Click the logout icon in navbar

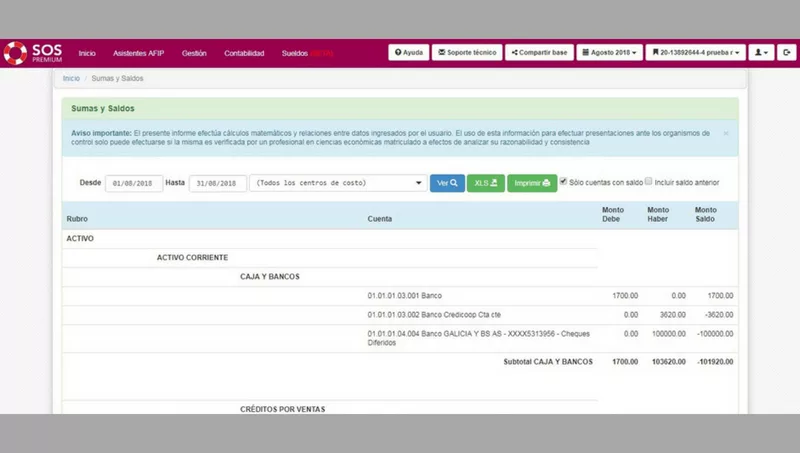tap(788, 52)
